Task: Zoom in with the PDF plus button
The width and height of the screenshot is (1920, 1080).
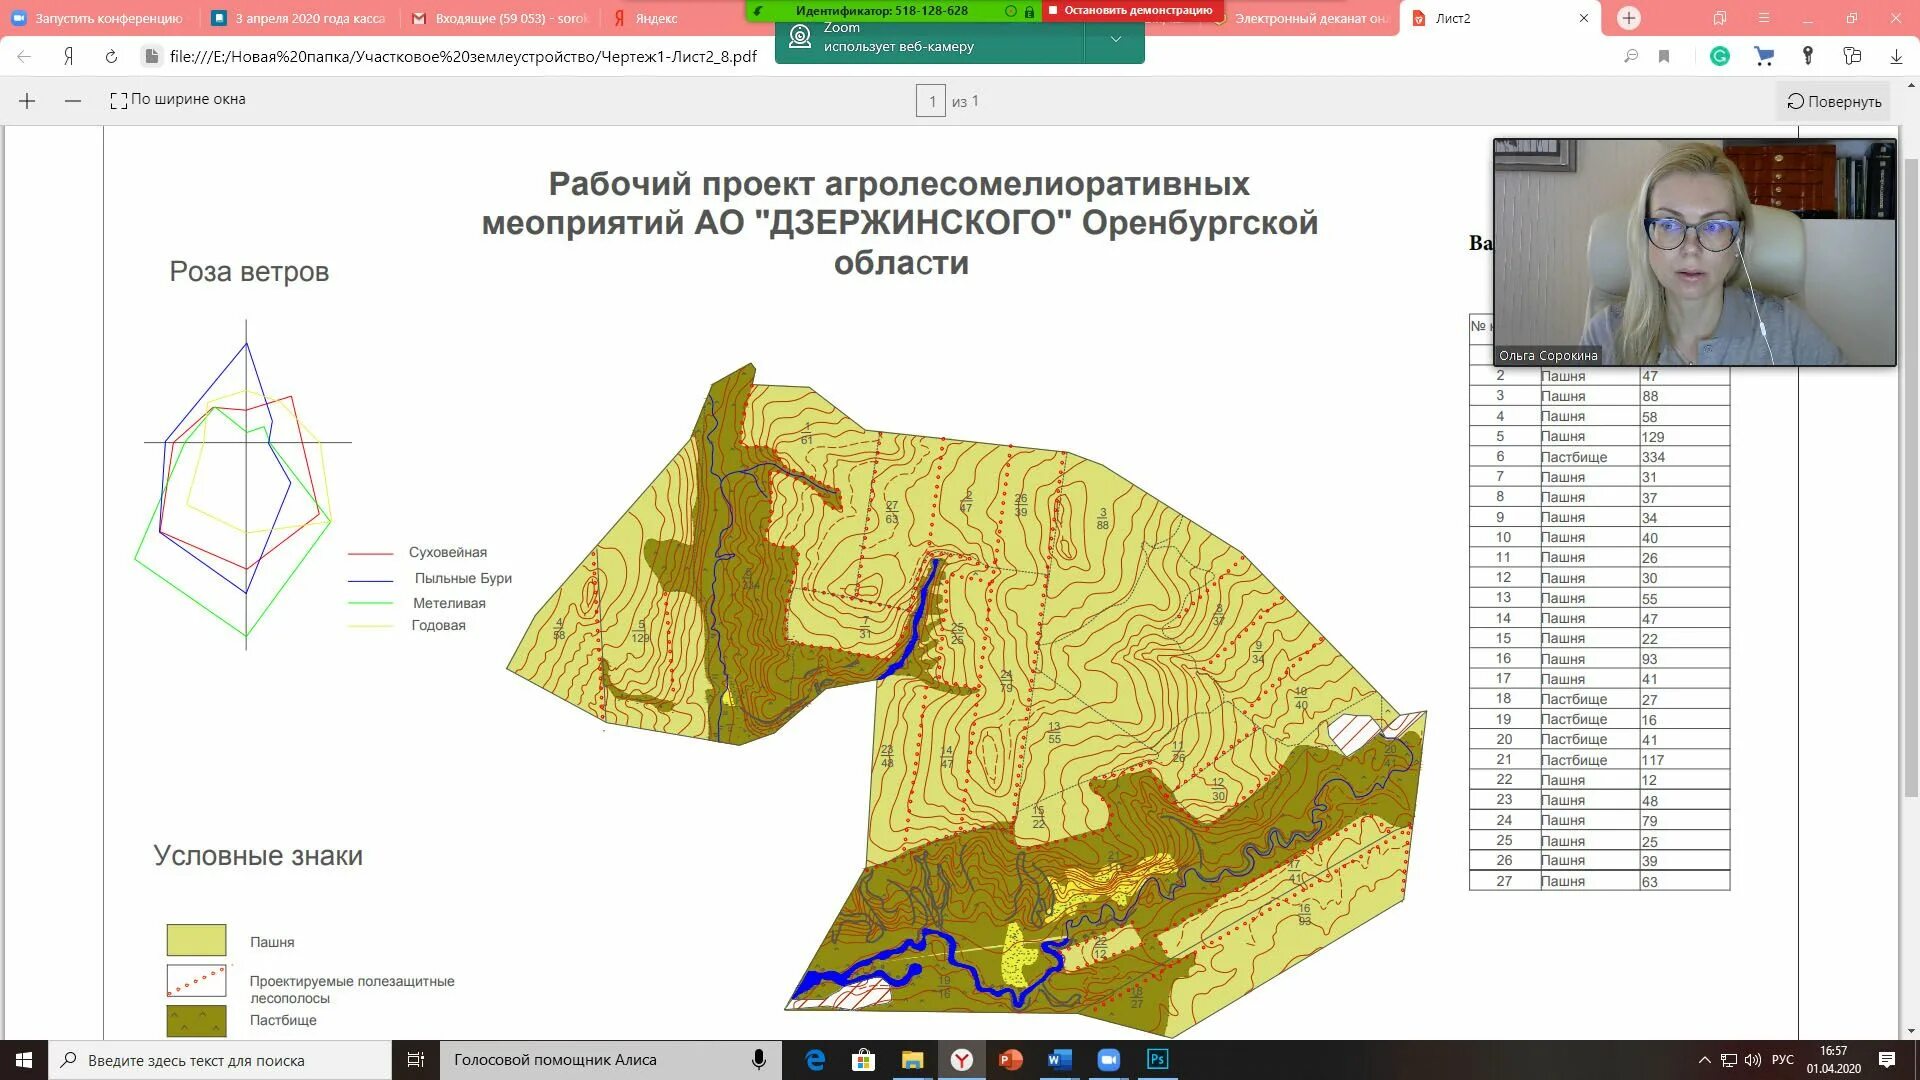Action: pyautogui.click(x=27, y=101)
